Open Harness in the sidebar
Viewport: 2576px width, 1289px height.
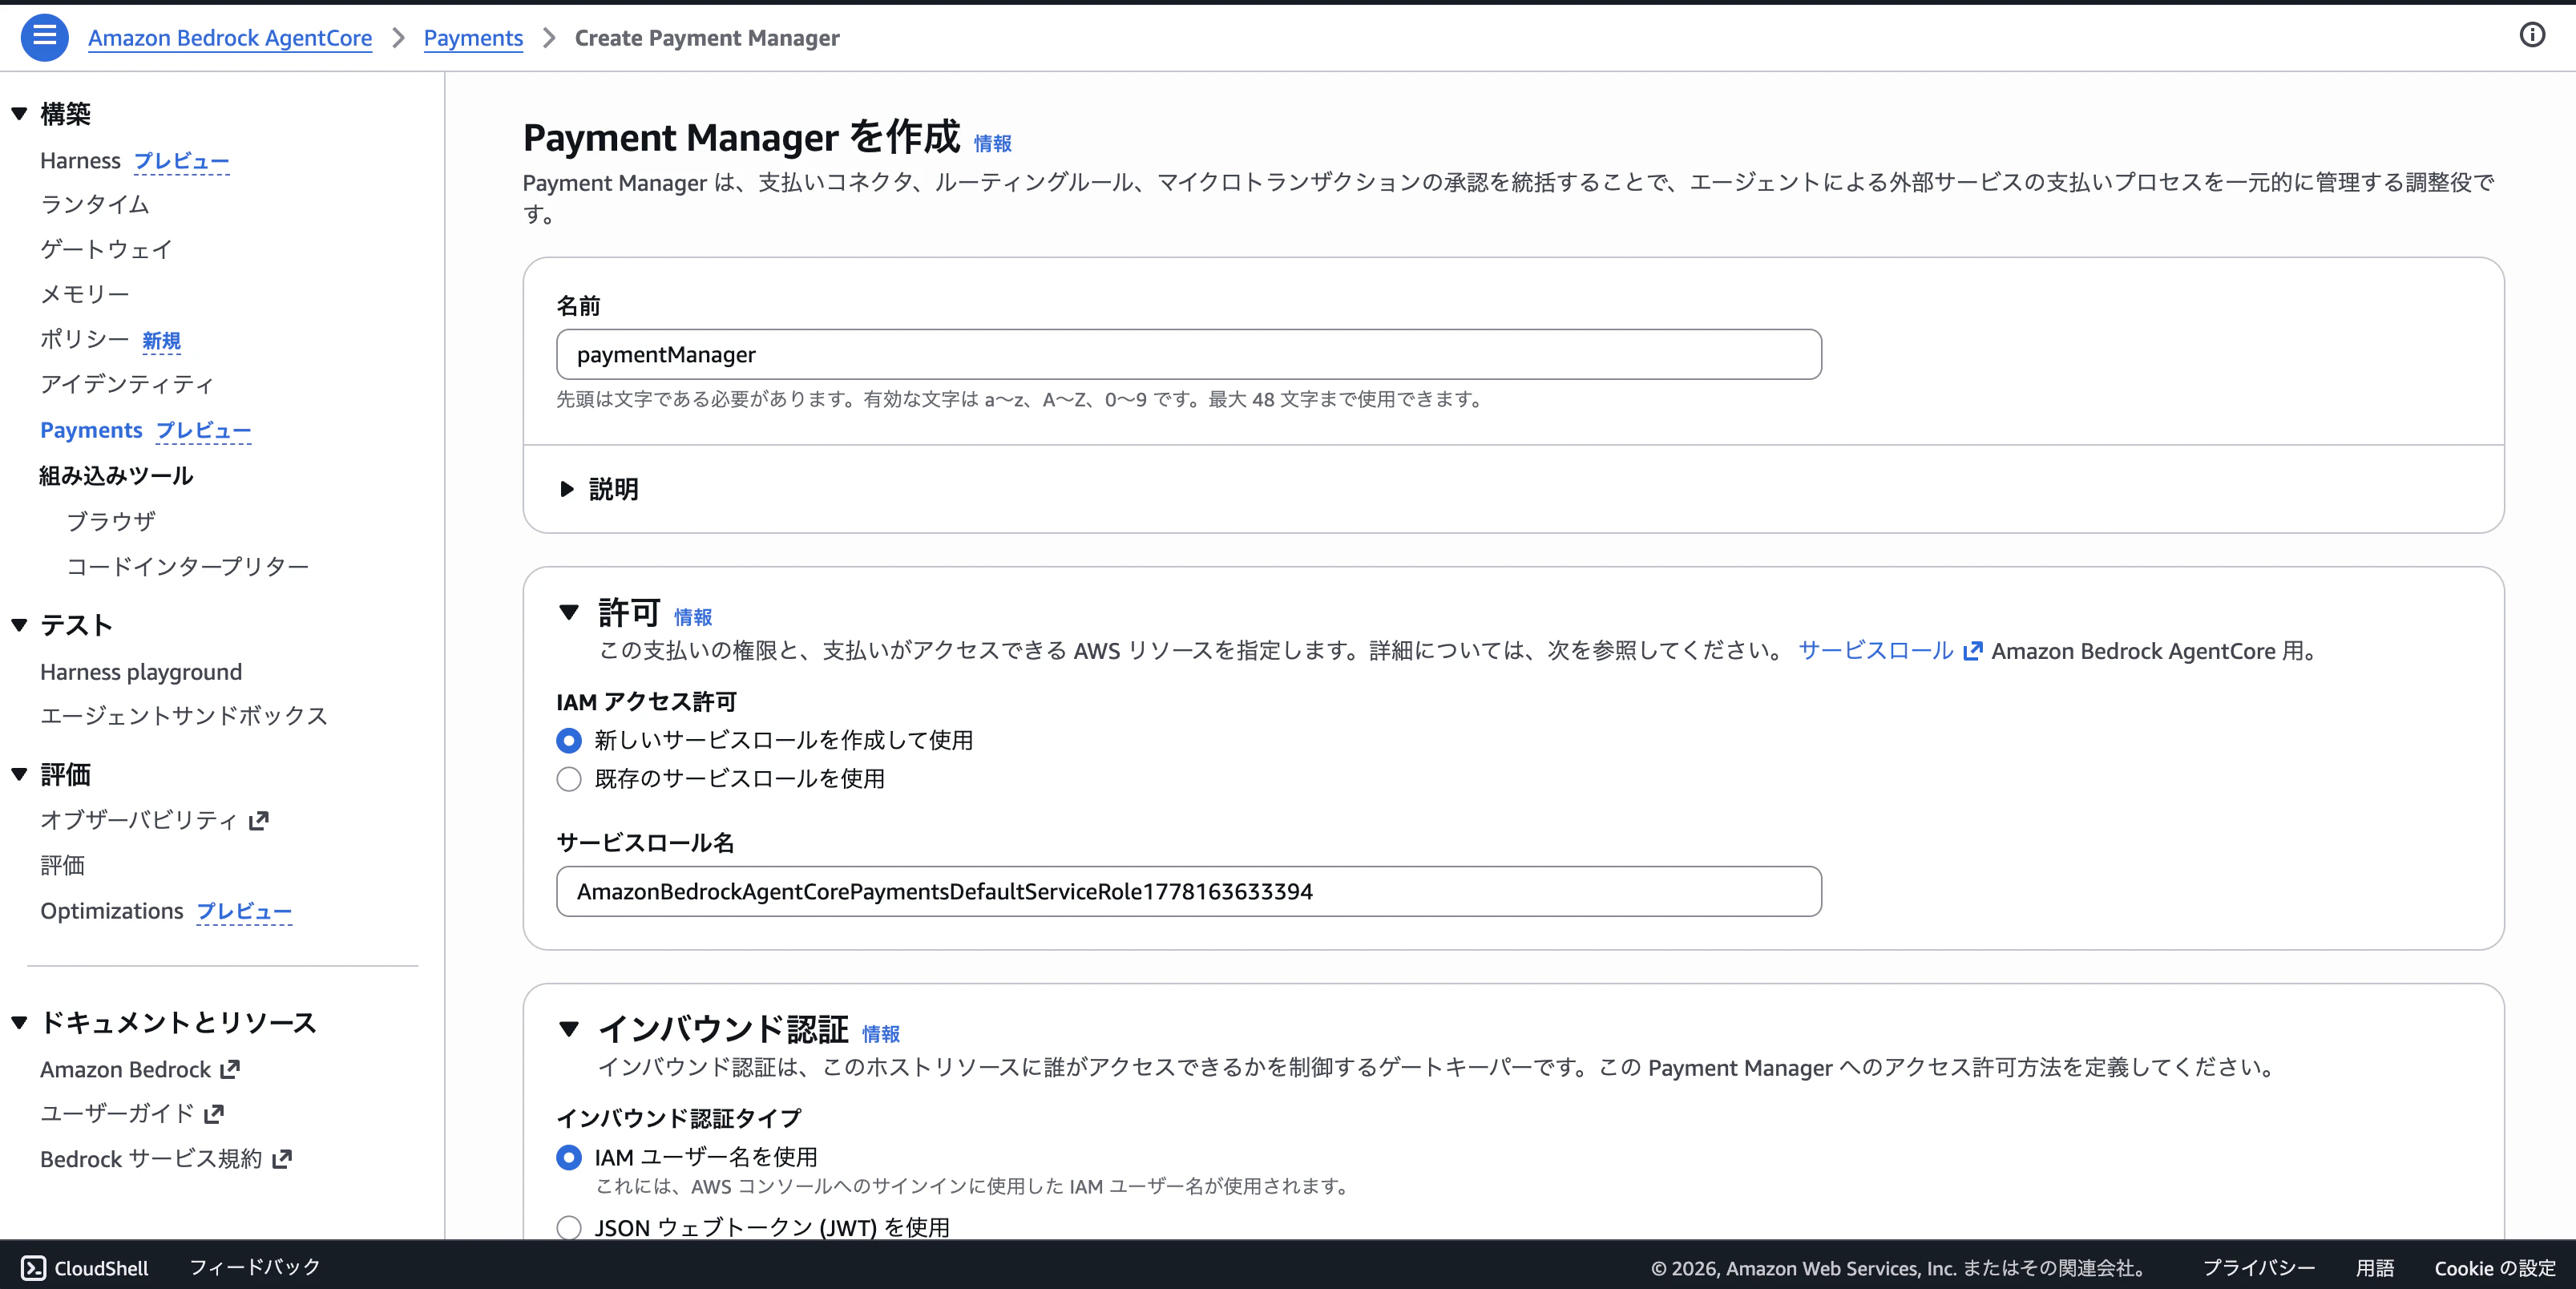tap(80, 161)
